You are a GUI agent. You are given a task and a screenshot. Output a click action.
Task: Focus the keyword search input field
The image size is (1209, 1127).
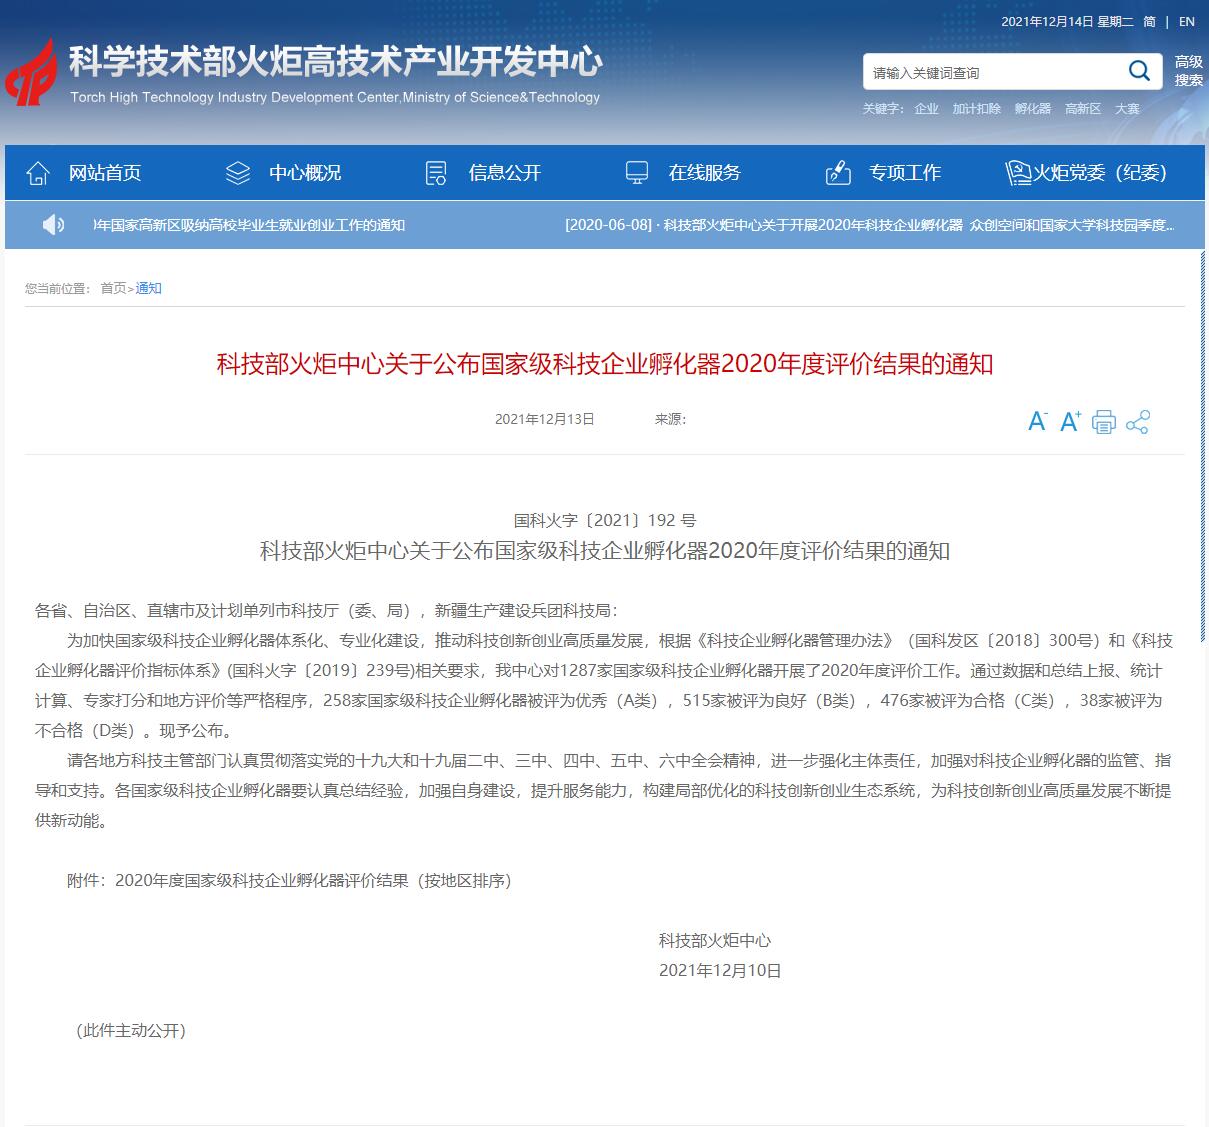click(990, 72)
